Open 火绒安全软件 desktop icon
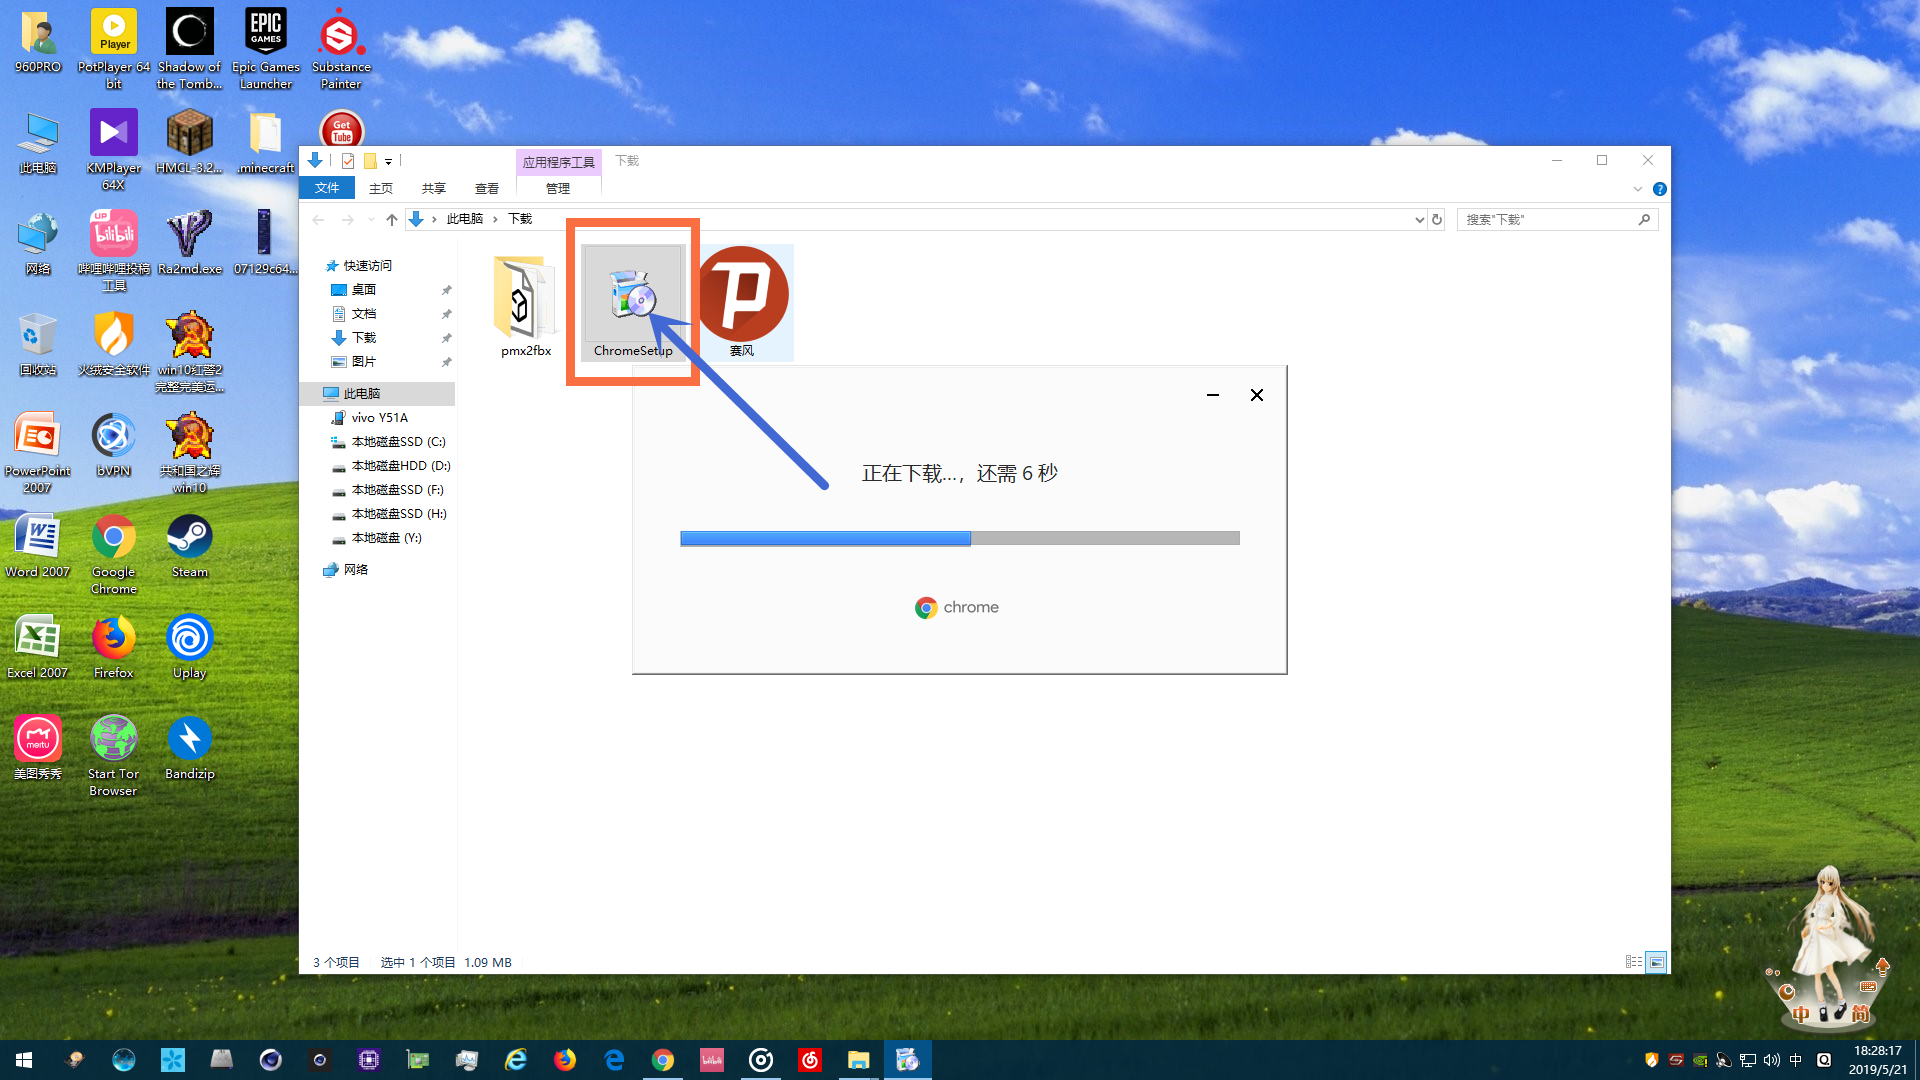The image size is (1920, 1080). coord(113,343)
